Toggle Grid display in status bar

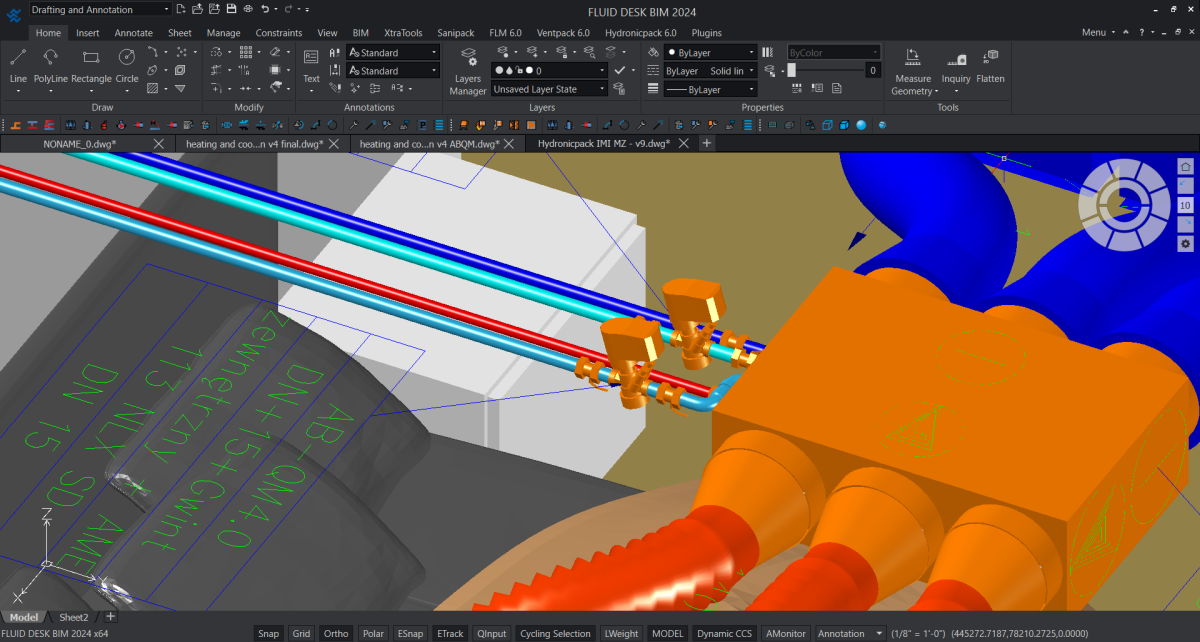(x=301, y=633)
